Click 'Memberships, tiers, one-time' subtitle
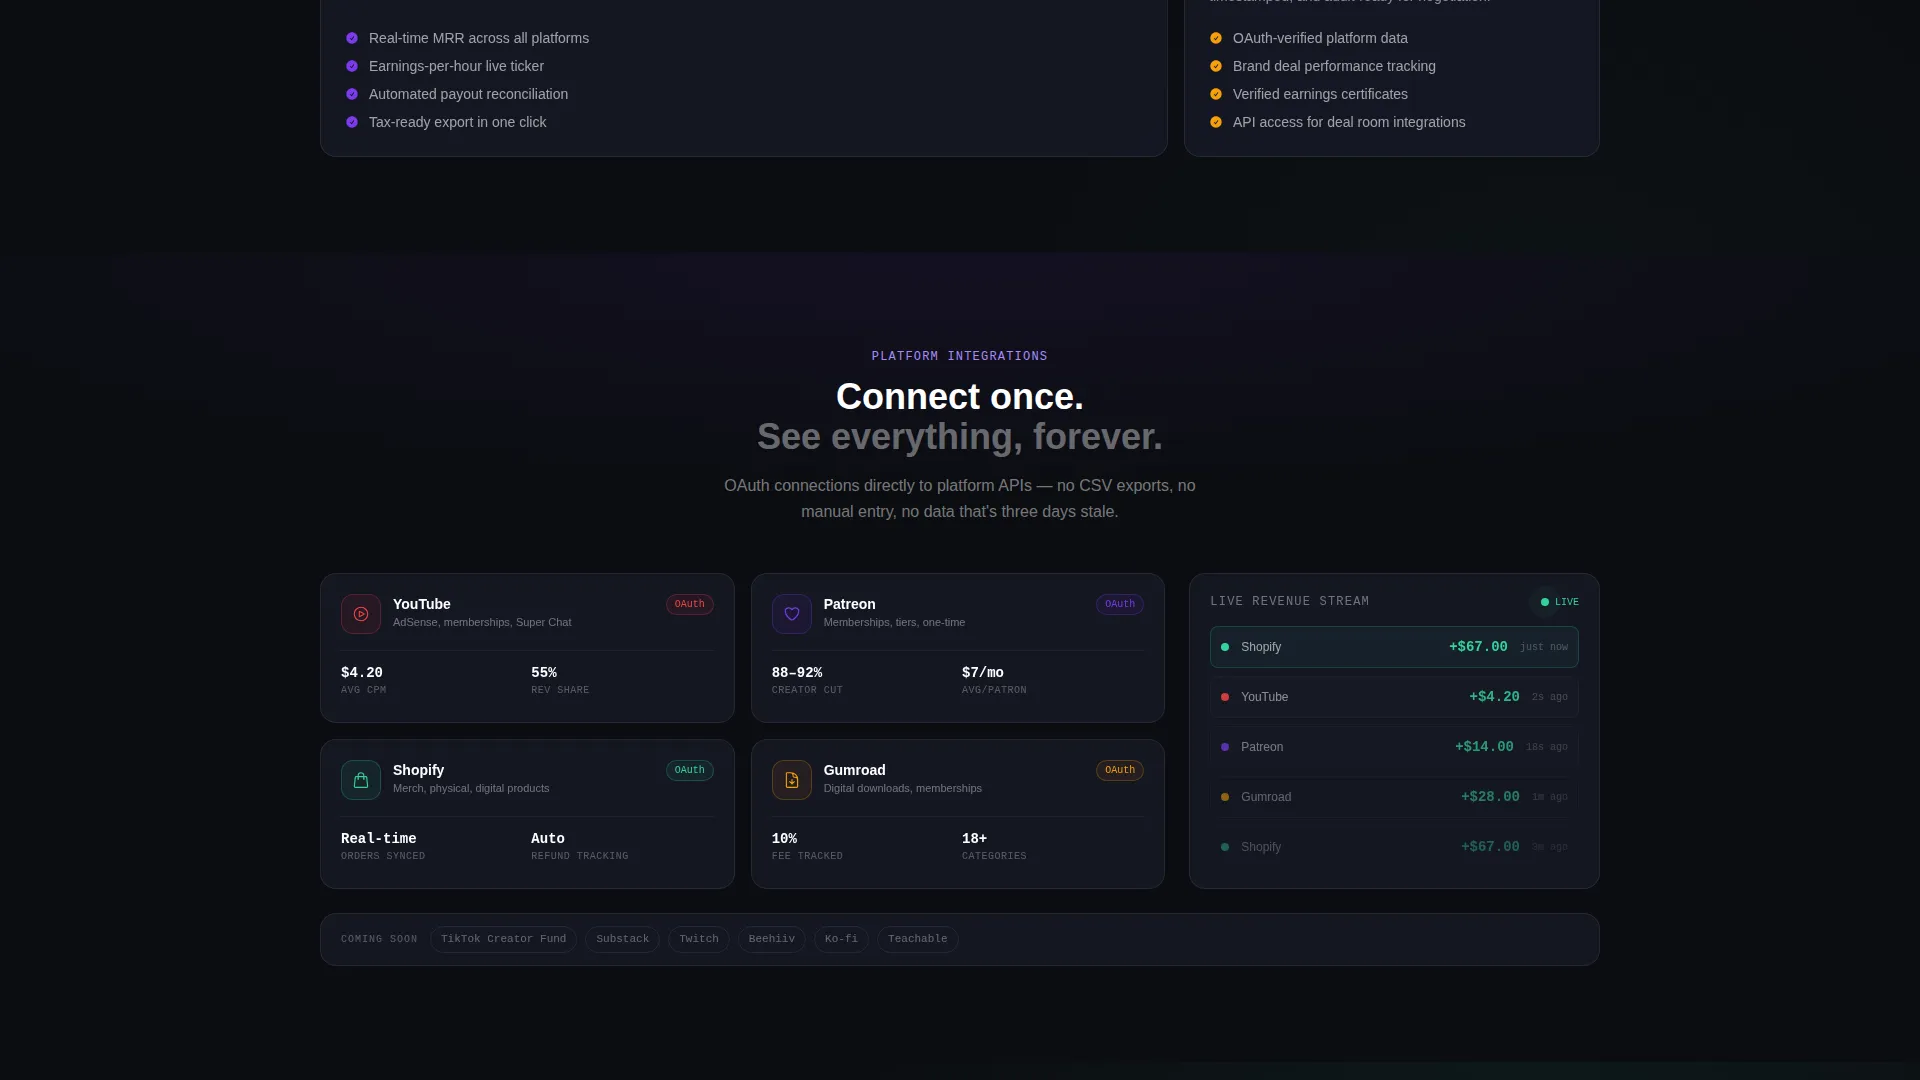Viewport: 1920px width, 1080px height. click(x=894, y=622)
